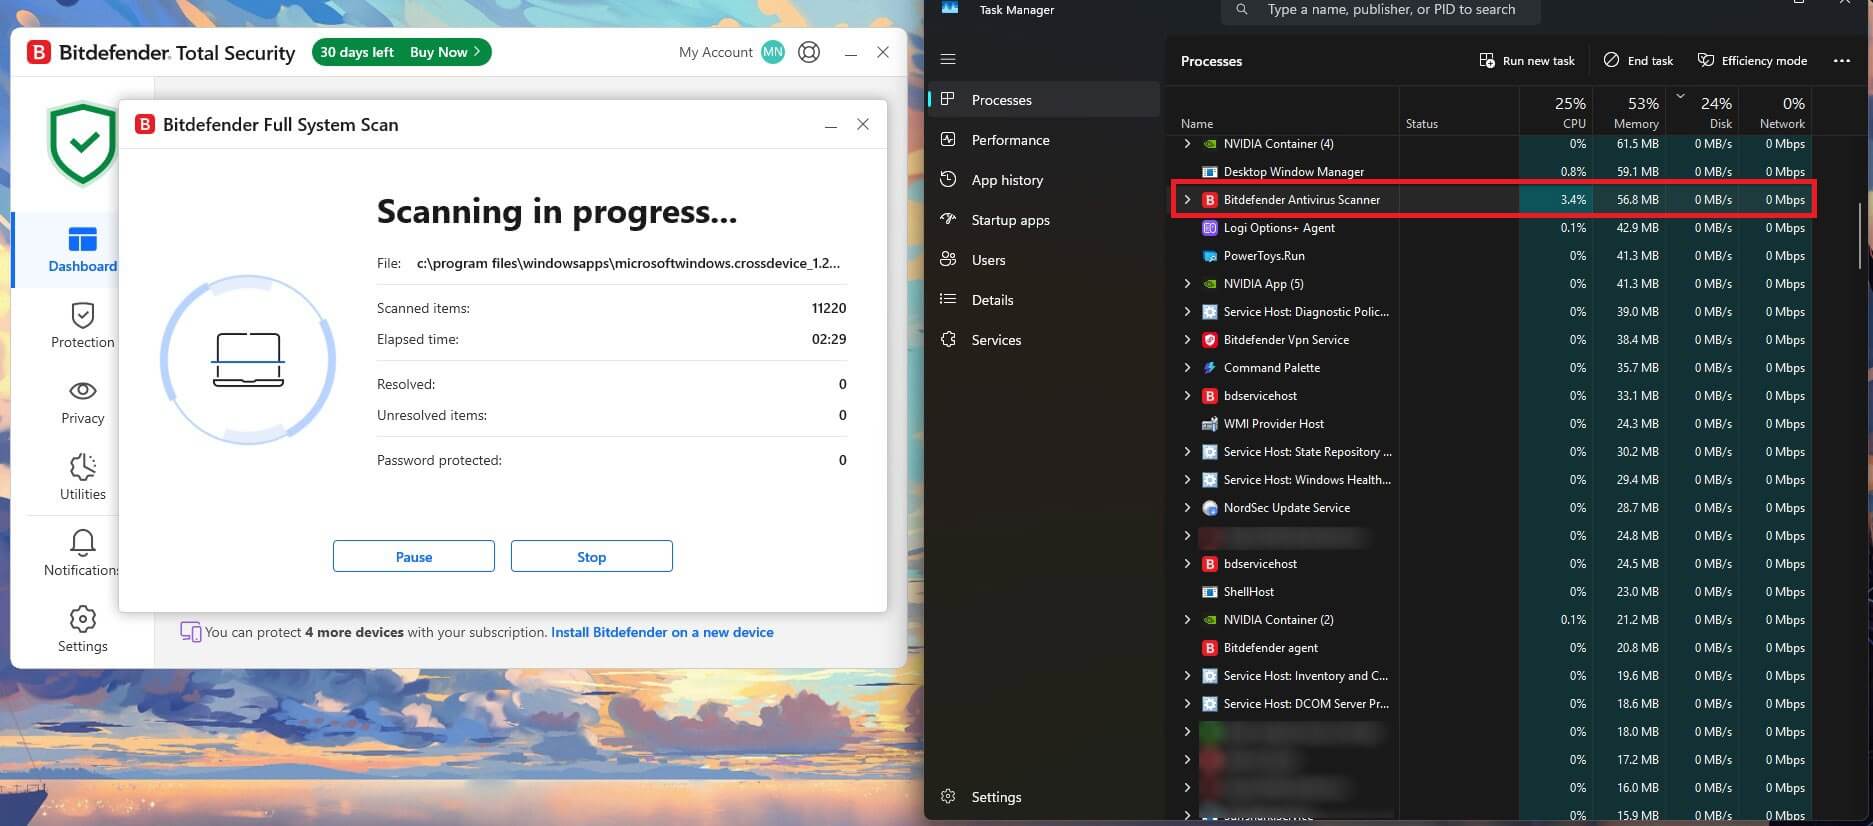The width and height of the screenshot is (1873, 826).
Task: Click Run new task in Task Manager
Action: click(x=1527, y=61)
